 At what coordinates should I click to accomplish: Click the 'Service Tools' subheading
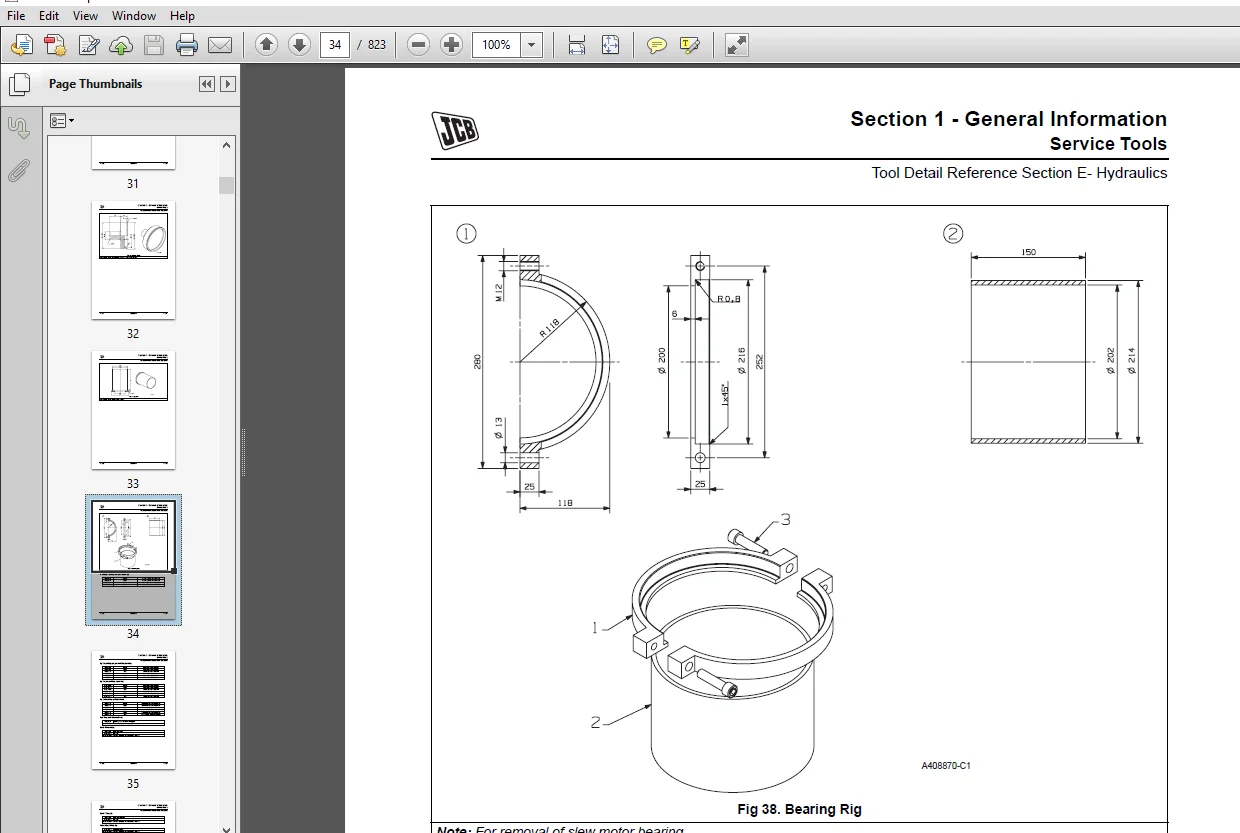(x=1108, y=144)
